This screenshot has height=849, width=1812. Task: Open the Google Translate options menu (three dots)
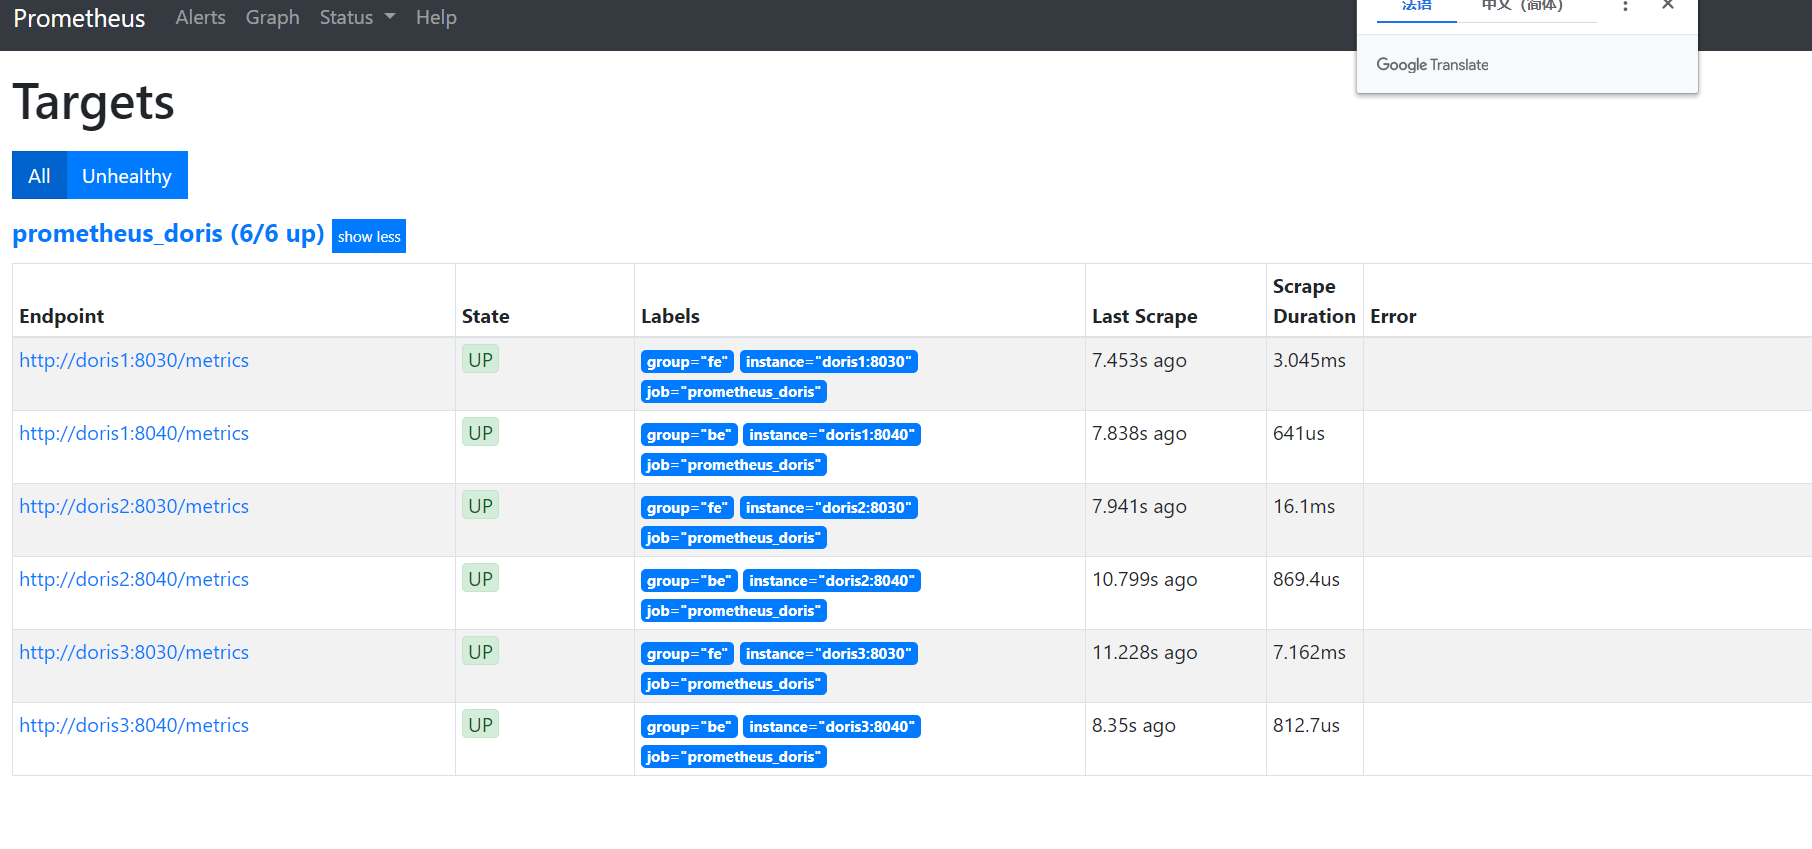click(1625, 6)
